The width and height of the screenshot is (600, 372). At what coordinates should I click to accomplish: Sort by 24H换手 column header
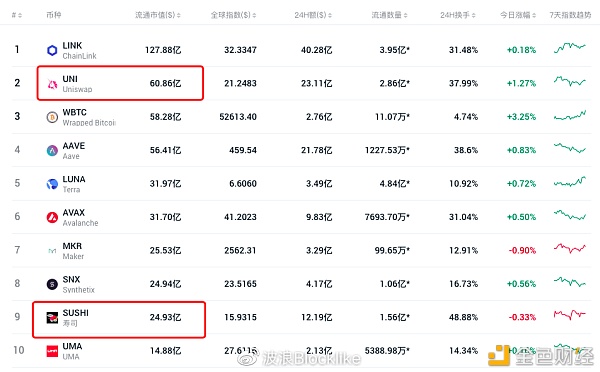tap(458, 15)
